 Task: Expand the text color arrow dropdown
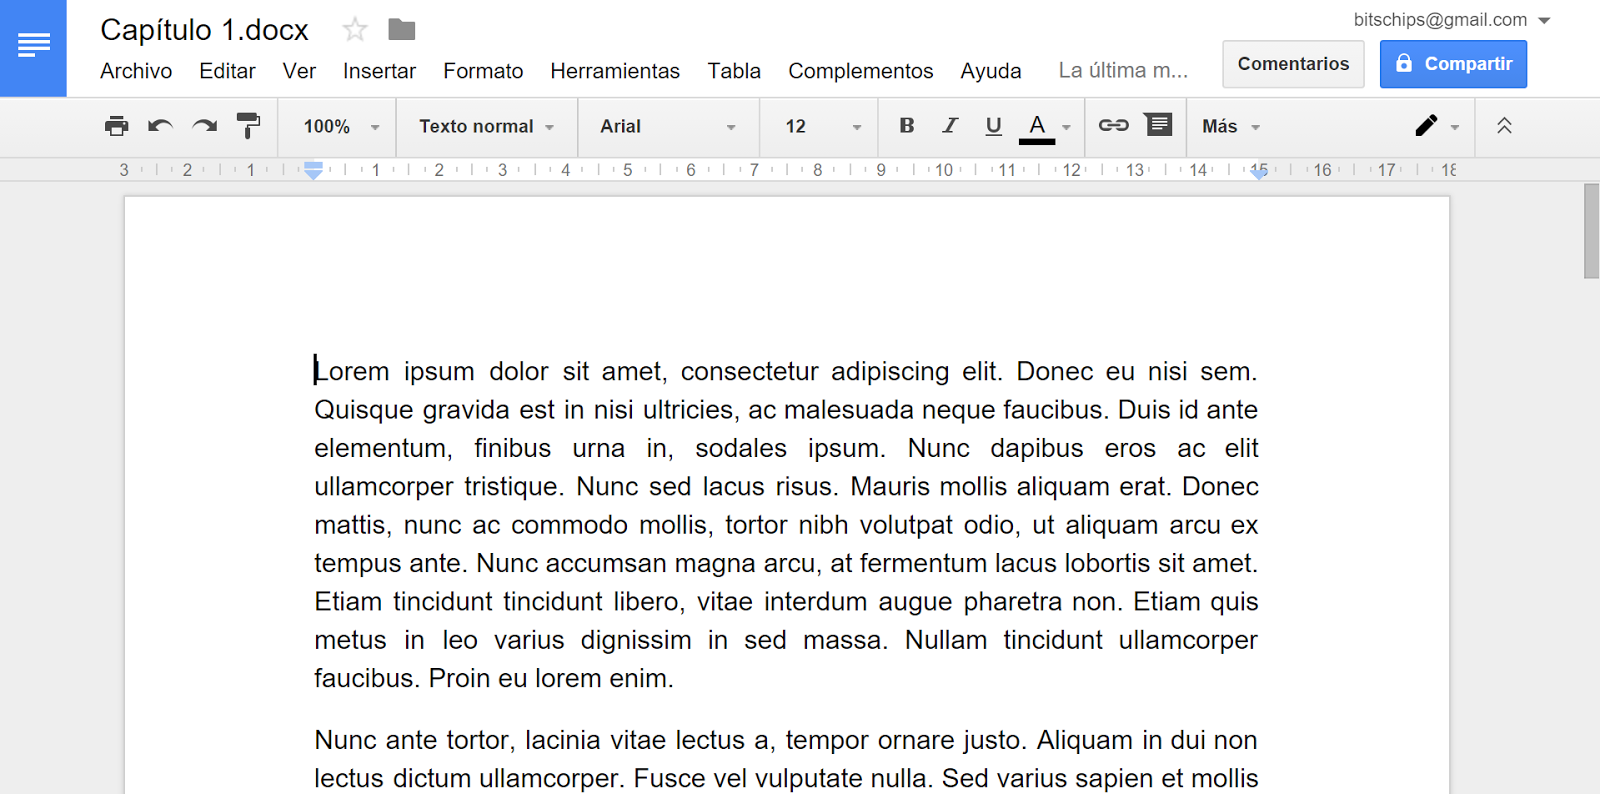(x=1067, y=128)
